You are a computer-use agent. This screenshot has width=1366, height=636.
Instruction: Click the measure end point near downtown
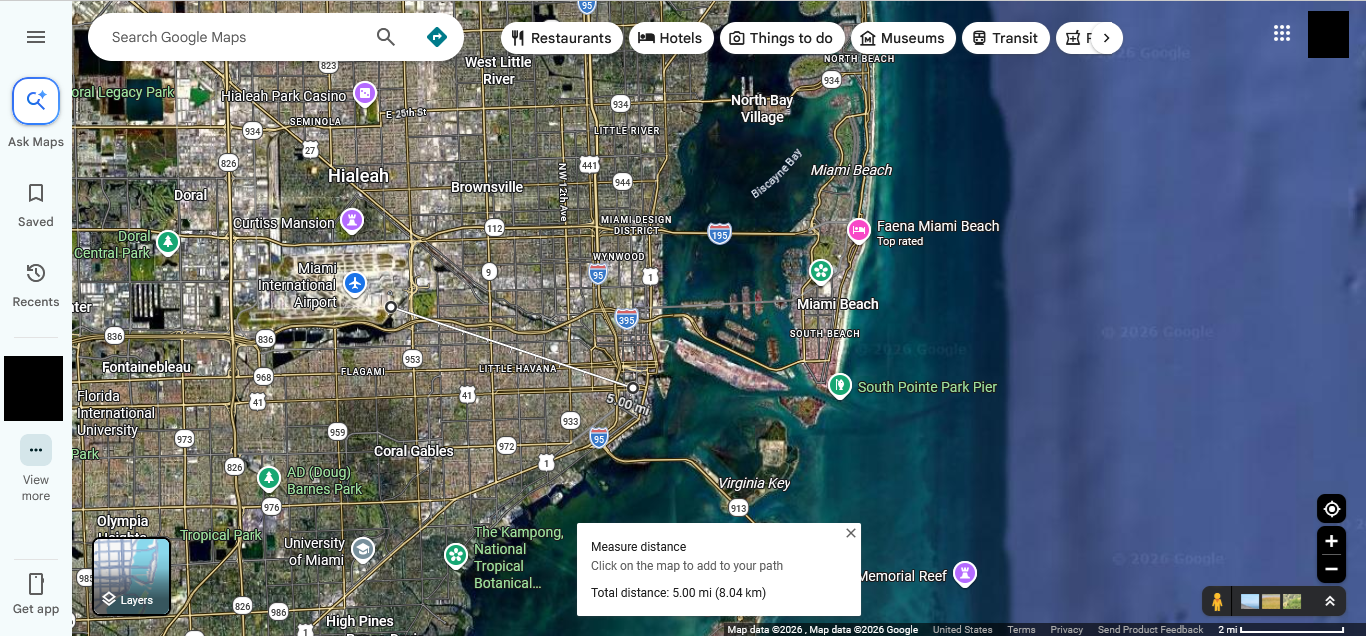click(632, 387)
